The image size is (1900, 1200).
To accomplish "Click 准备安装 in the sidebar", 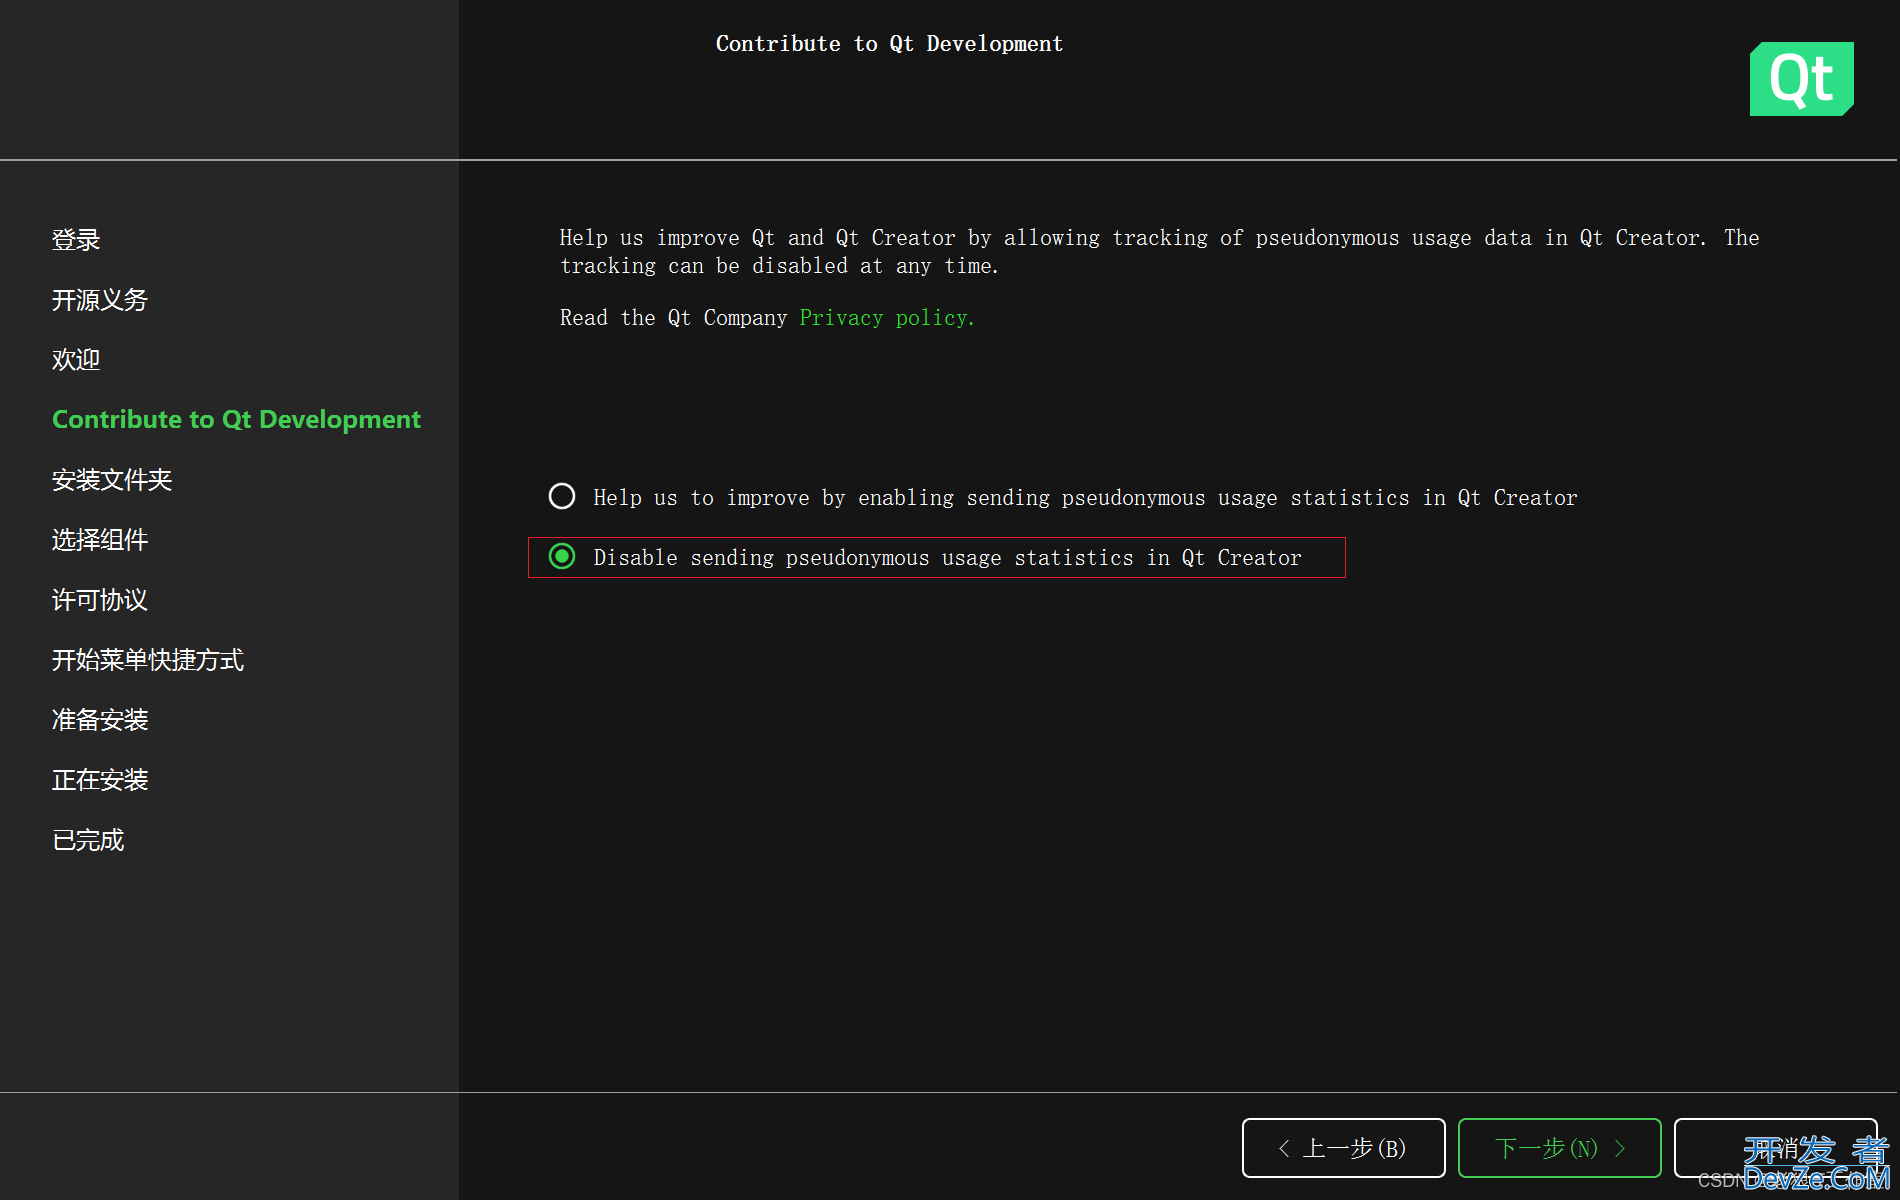I will [x=100, y=720].
